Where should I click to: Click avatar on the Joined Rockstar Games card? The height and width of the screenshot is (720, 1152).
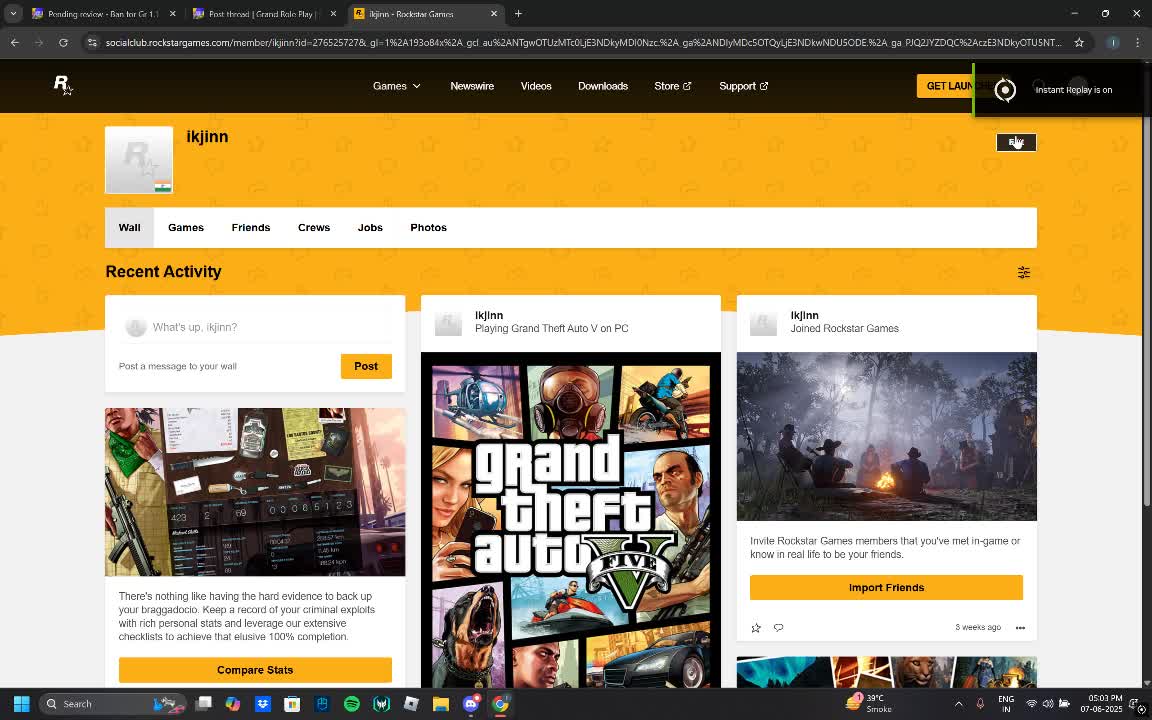(763, 323)
